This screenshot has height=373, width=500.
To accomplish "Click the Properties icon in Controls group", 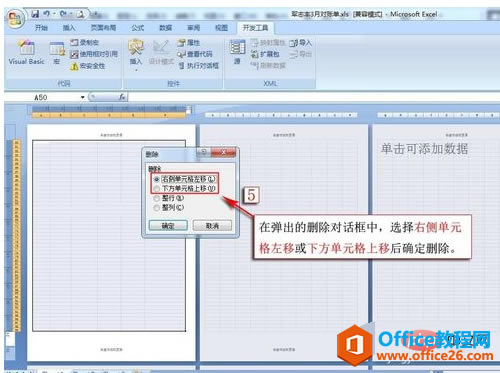I will coord(181,43).
